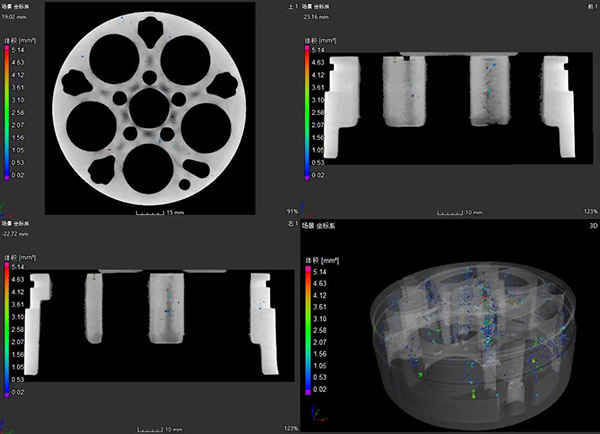The width and height of the screenshot is (600, 434).
Task: Click the volume color bar in the 3D view
Action: pyautogui.click(x=306, y=323)
